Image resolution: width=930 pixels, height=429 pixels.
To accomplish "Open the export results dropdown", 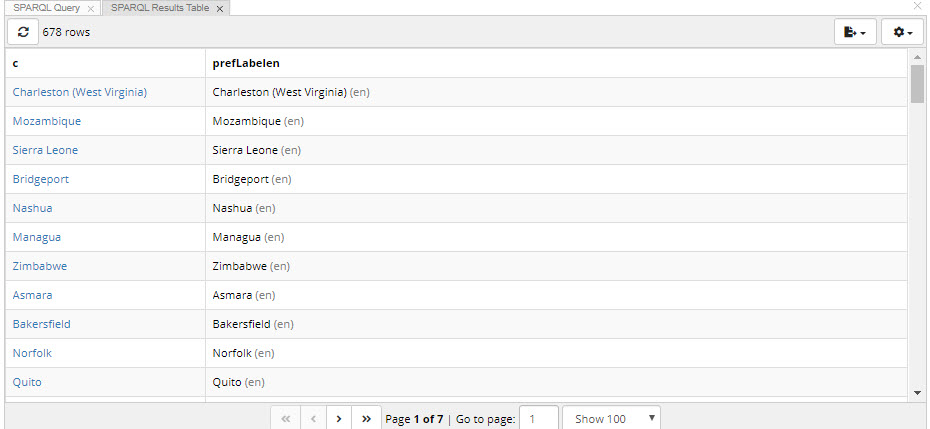I will [854, 32].
